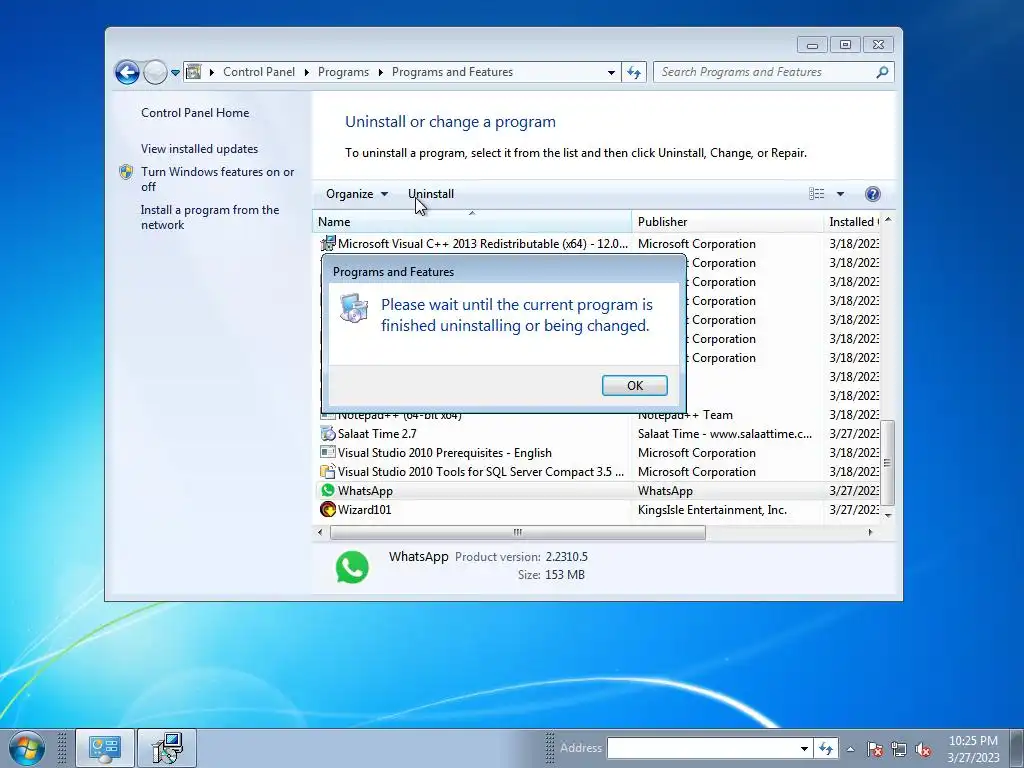Image resolution: width=1024 pixels, height=768 pixels.
Task: Expand arrow after Control Panel breadcrumb
Action: (306, 72)
